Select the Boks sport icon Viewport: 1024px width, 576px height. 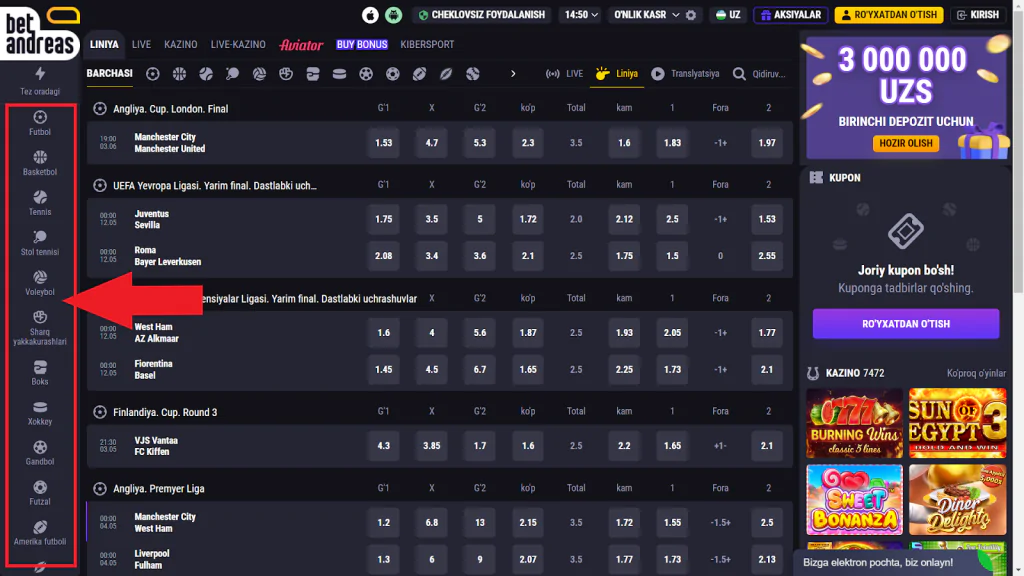click(40, 373)
